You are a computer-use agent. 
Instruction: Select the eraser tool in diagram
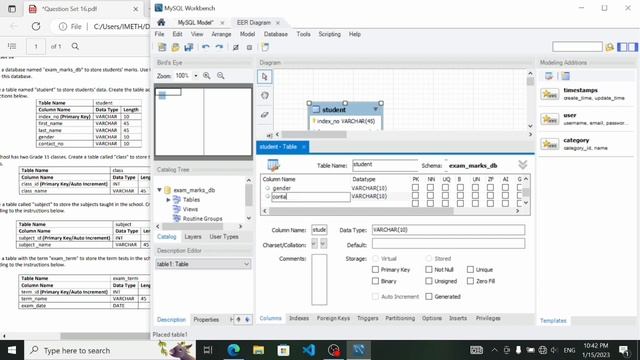[264, 115]
